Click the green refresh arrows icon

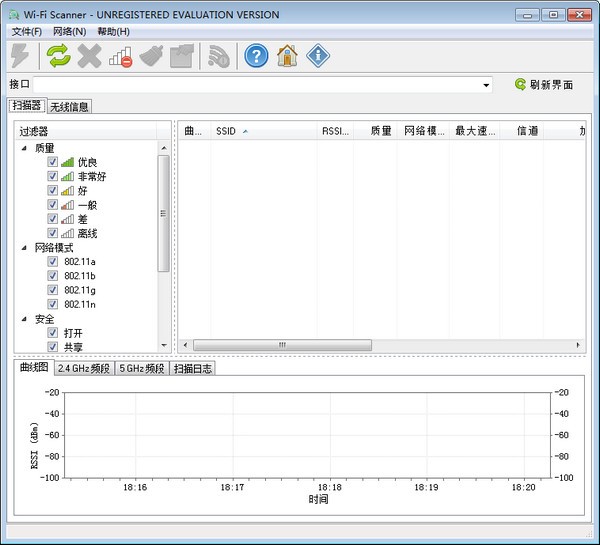pyautogui.click(x=58, y=56)
